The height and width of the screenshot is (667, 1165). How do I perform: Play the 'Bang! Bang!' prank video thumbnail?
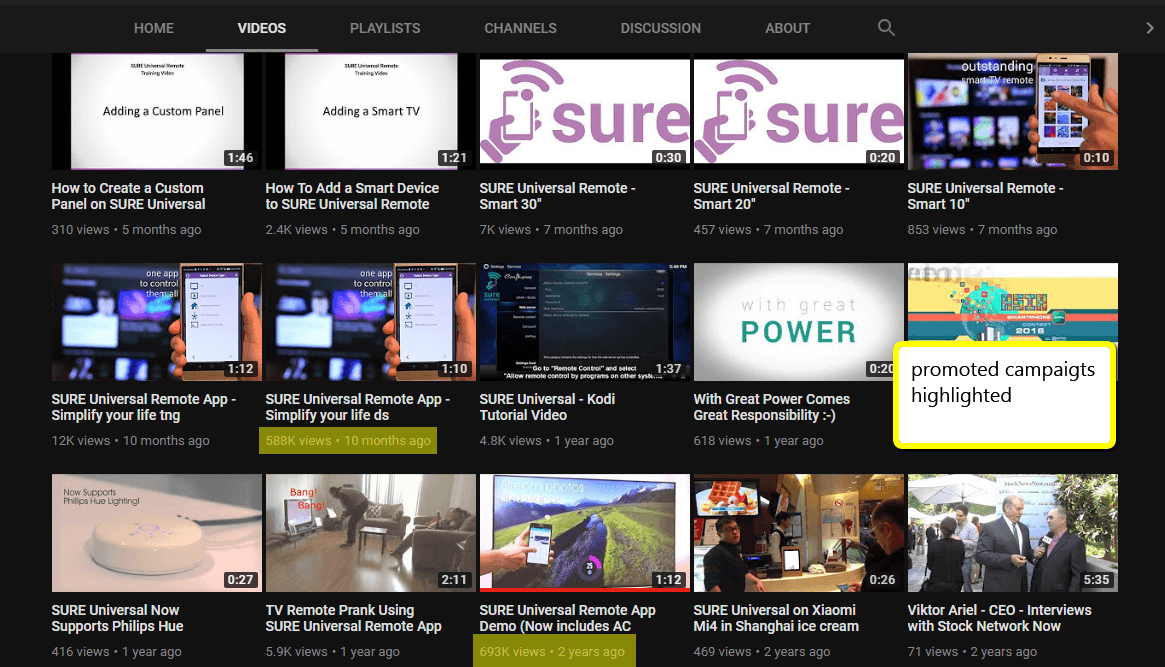[371, 533]
